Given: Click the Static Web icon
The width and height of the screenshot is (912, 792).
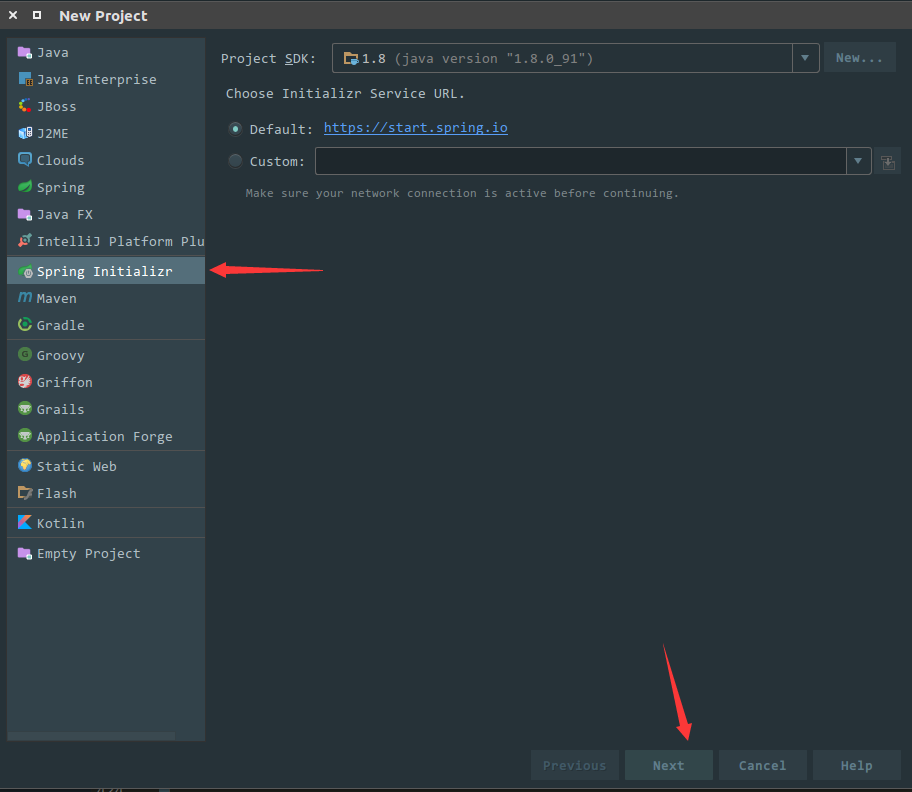Looking at the screenshot, I should pyautogui.click(x=24, y=466).
